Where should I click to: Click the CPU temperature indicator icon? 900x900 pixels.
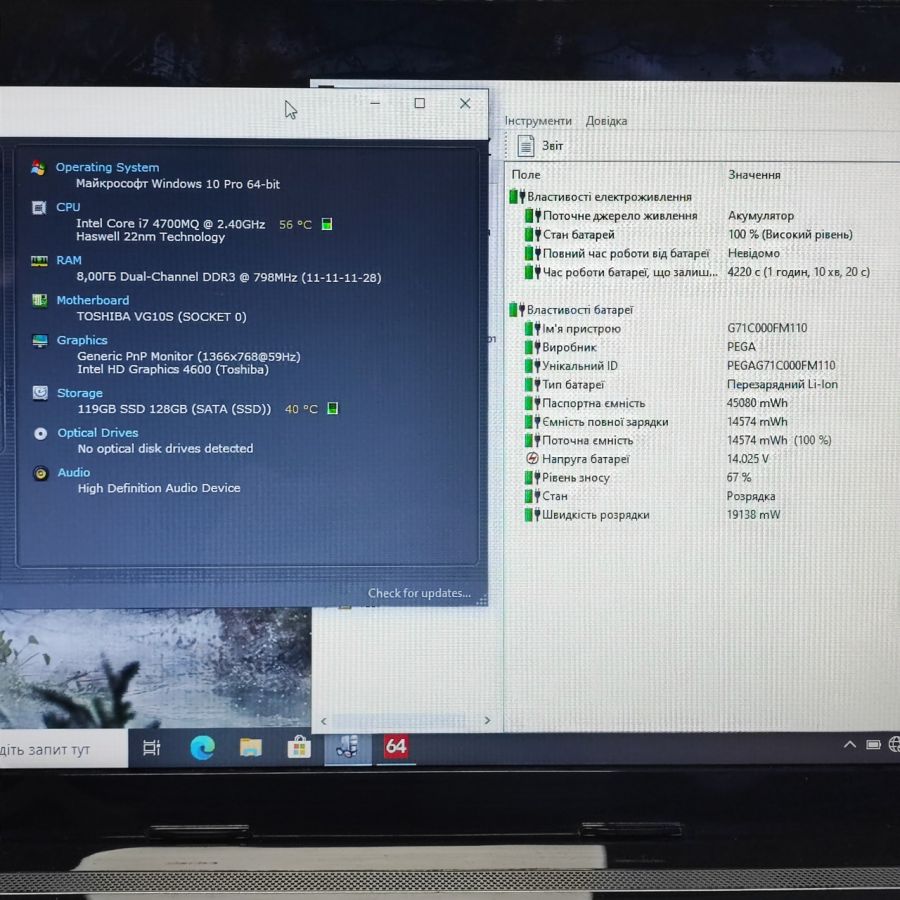(x=327, y=224)
